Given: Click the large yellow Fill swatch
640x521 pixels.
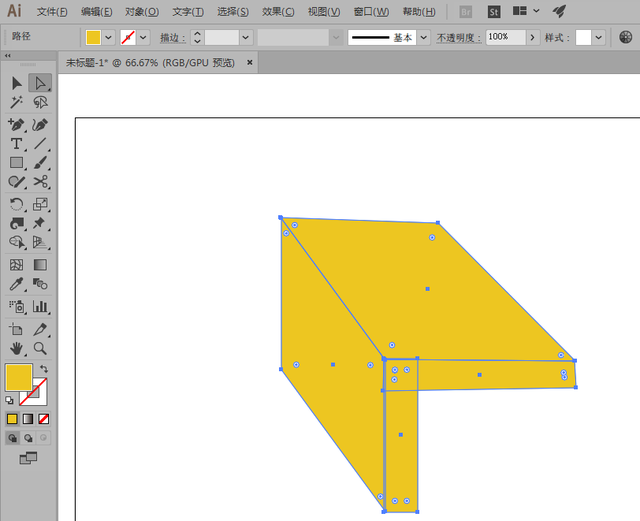Looking at the screenshot, I should tap(18, 377).
